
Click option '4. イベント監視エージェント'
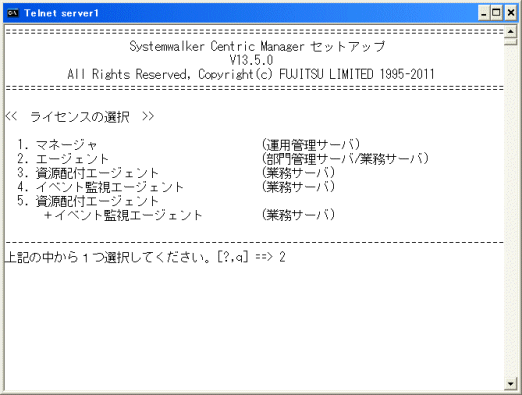100,187
